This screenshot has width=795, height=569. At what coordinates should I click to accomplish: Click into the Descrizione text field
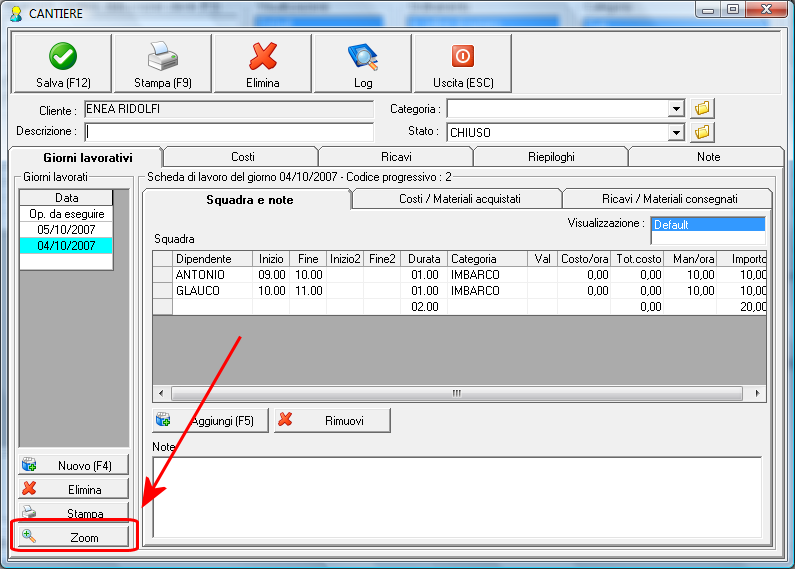pyautogui.click(x=229, y=132)
